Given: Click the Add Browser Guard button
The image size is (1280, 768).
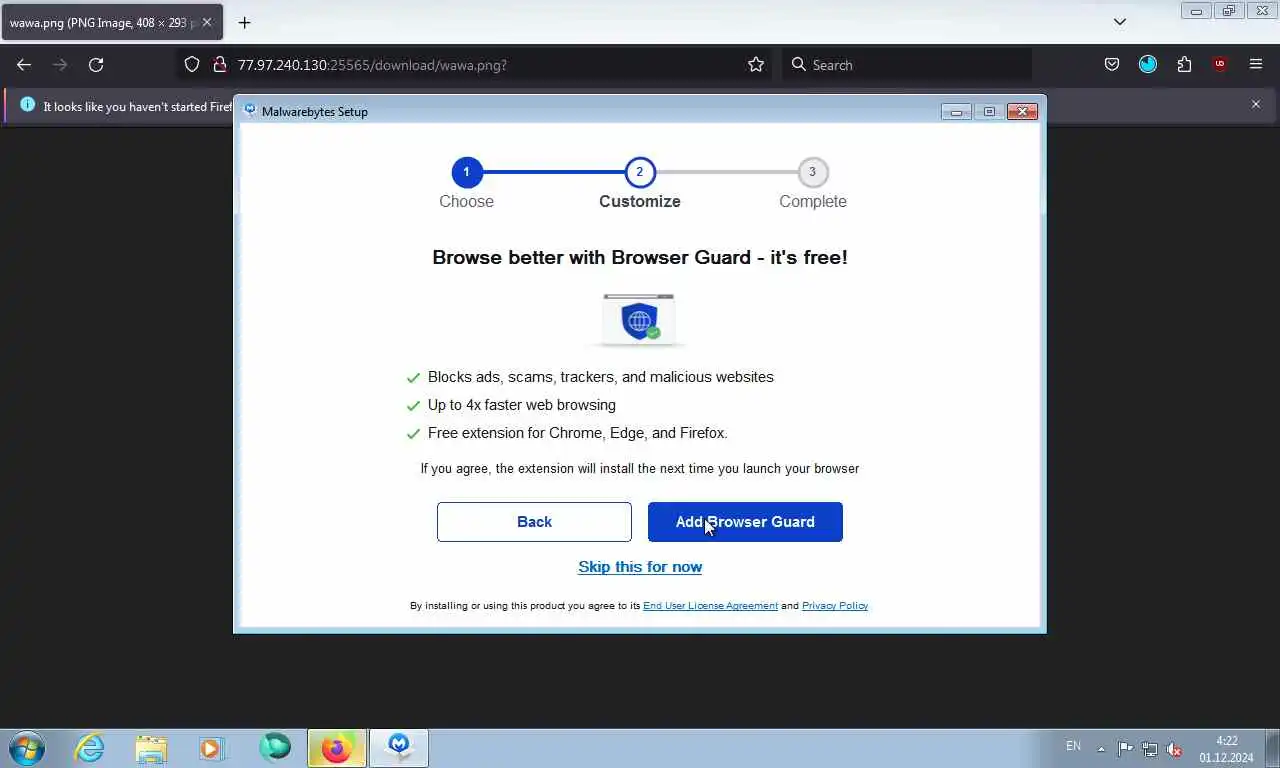Looking at the screenshot, I should pos(745,522).
